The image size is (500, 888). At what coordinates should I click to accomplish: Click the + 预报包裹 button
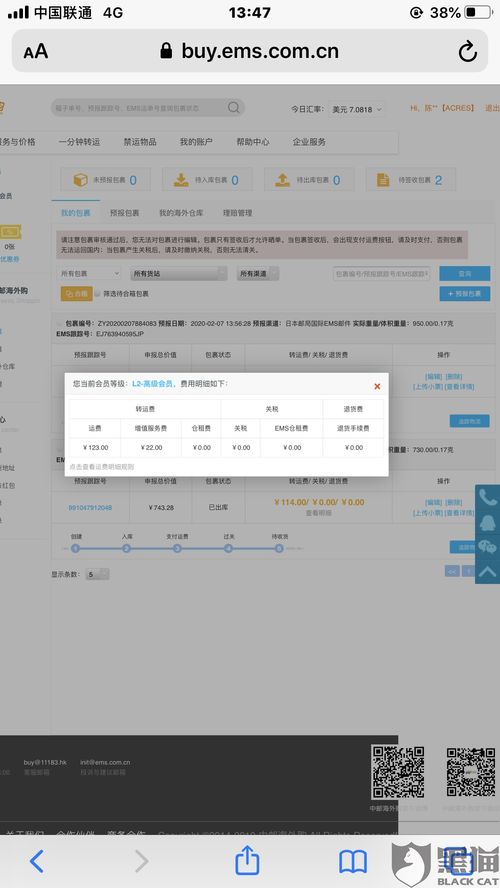(464, 293)
